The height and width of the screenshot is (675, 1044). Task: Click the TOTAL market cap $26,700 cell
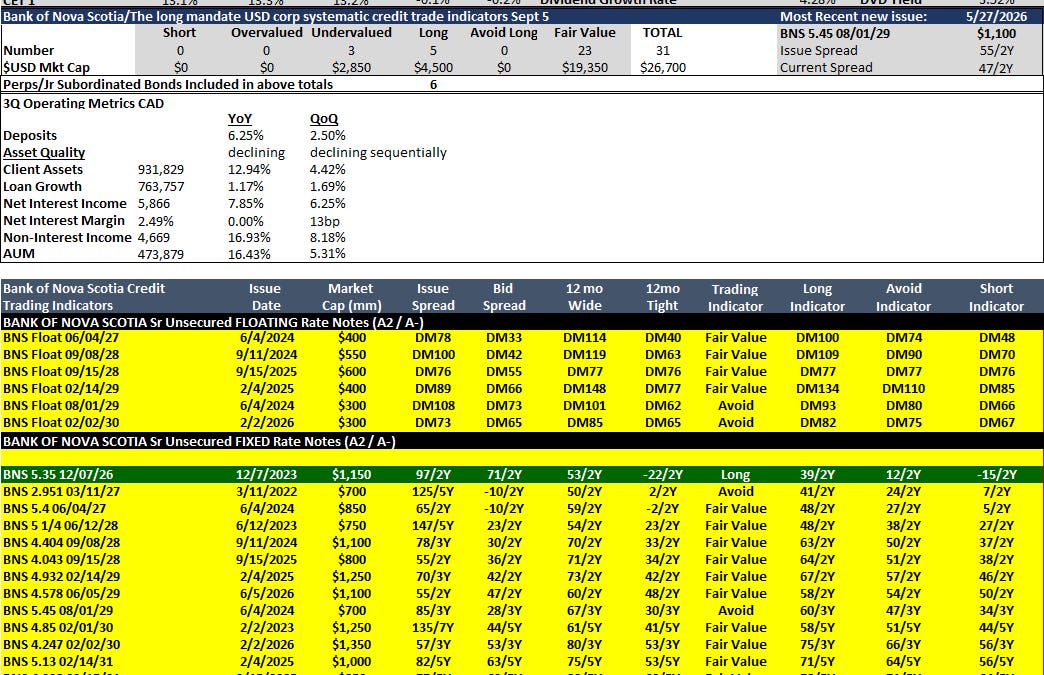662,67
